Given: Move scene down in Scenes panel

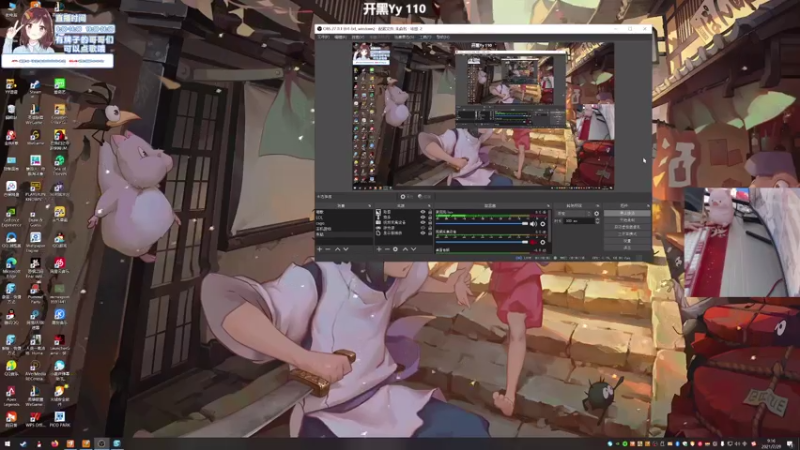Looking at the screenshot, I should (346, 249).
